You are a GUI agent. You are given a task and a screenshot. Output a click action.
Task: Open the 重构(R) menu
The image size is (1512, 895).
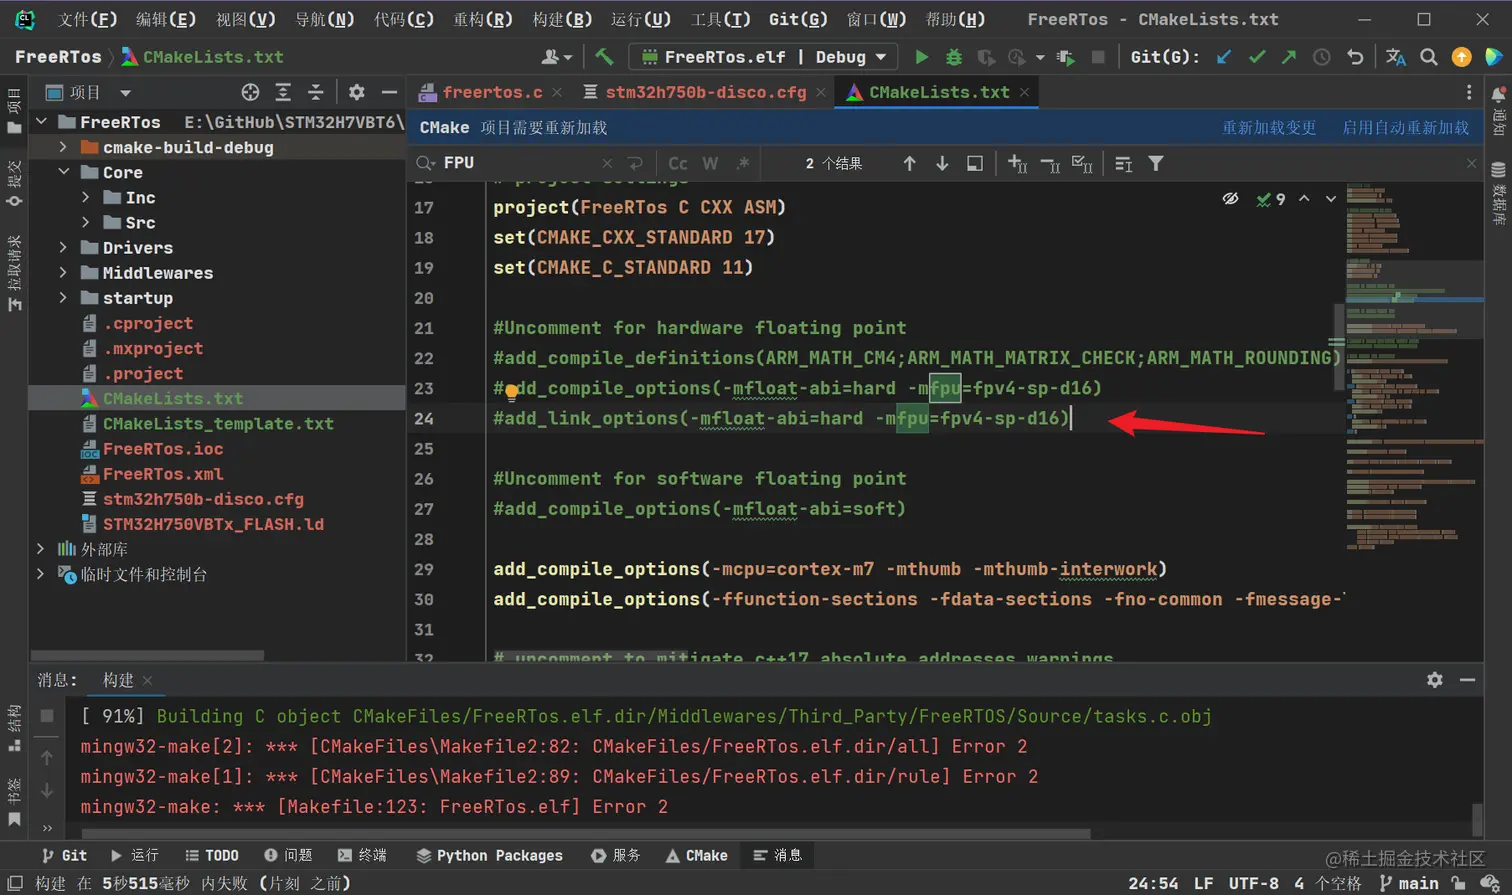click(483, 19)
